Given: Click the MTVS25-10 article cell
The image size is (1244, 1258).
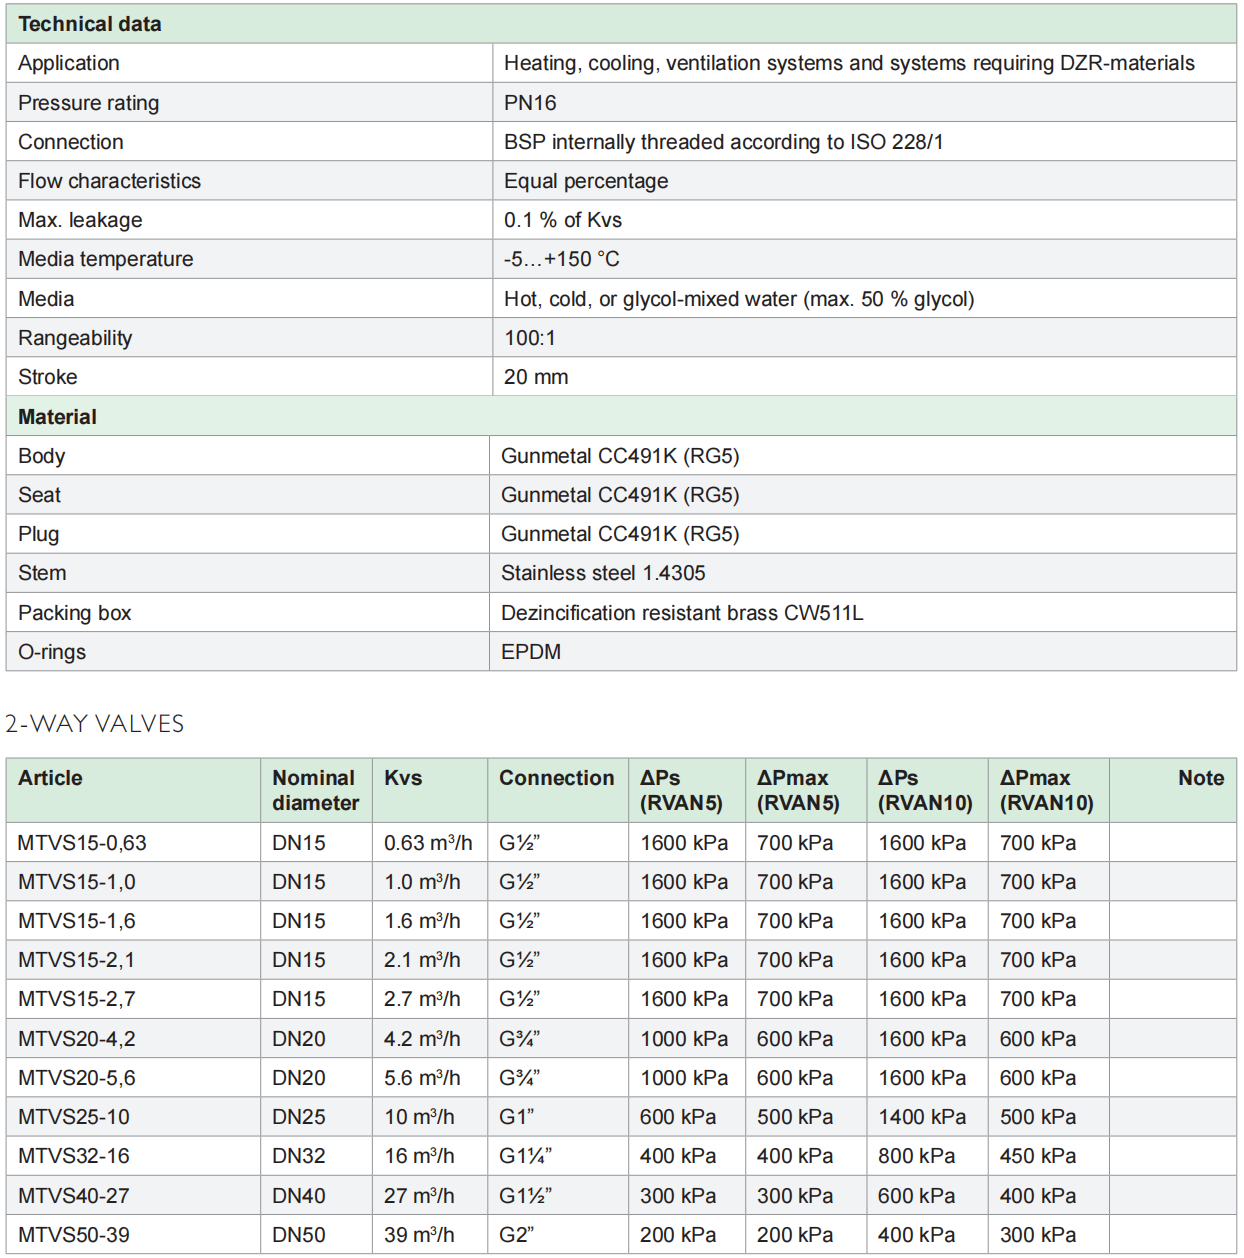Looking at the screenshot, I should pyautogui.click(x=74, y=1117).
